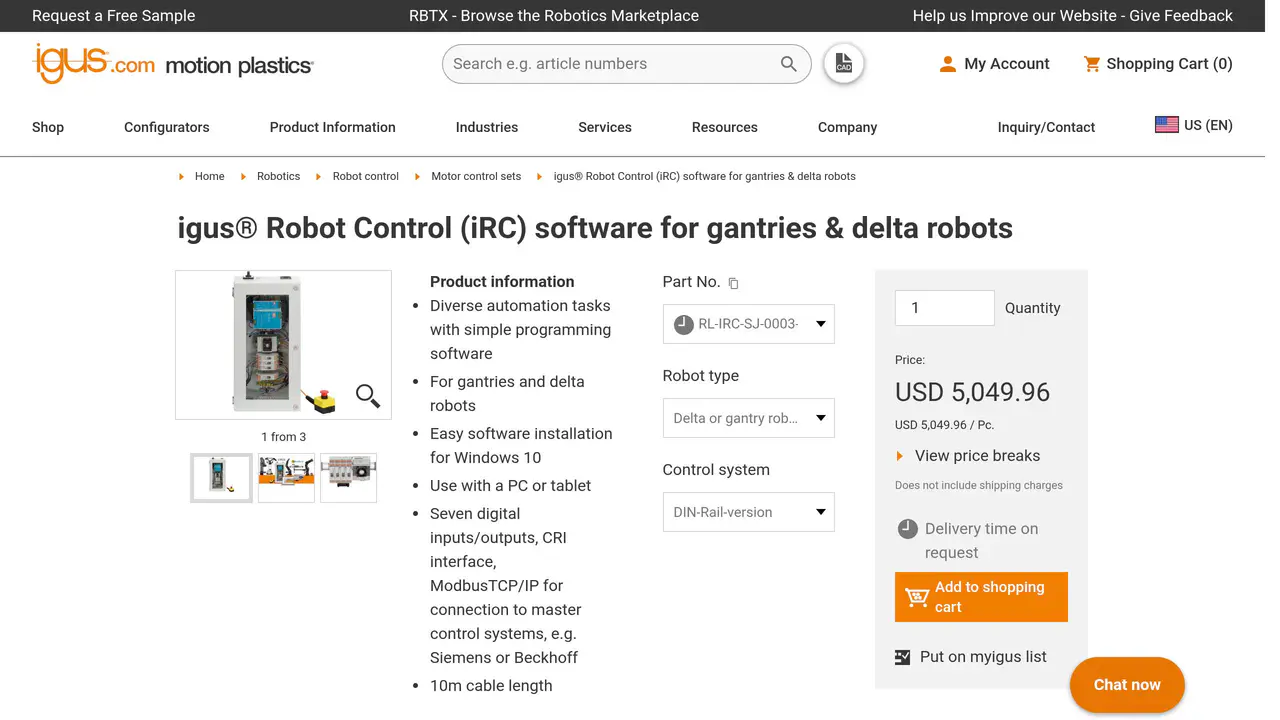Click the price USD 5,049.96
The width and height of the screenshot is (1280, 720).
(972, 392)
